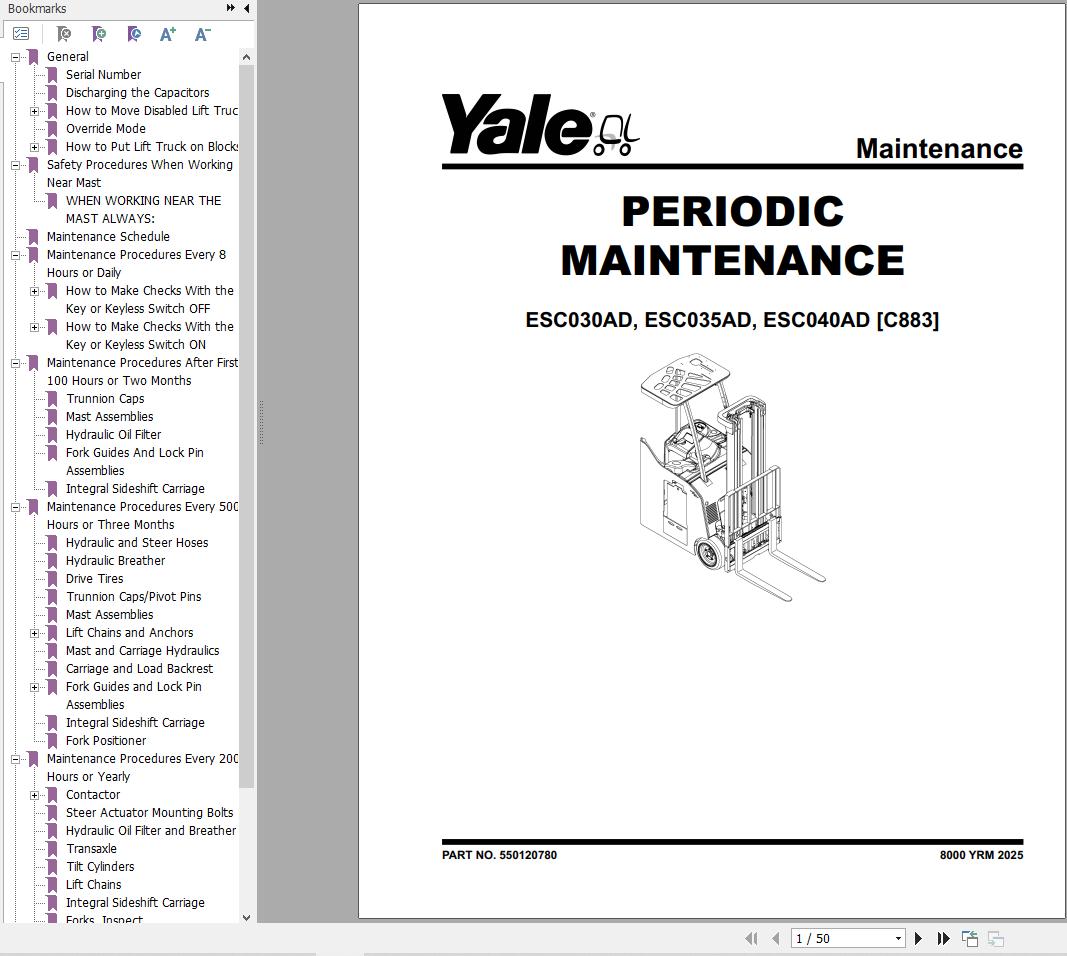Click the expand panels chevron in Bookmarks header
Image resolution: width=1067 pixels, height=956 pixels.
(229, 8)
